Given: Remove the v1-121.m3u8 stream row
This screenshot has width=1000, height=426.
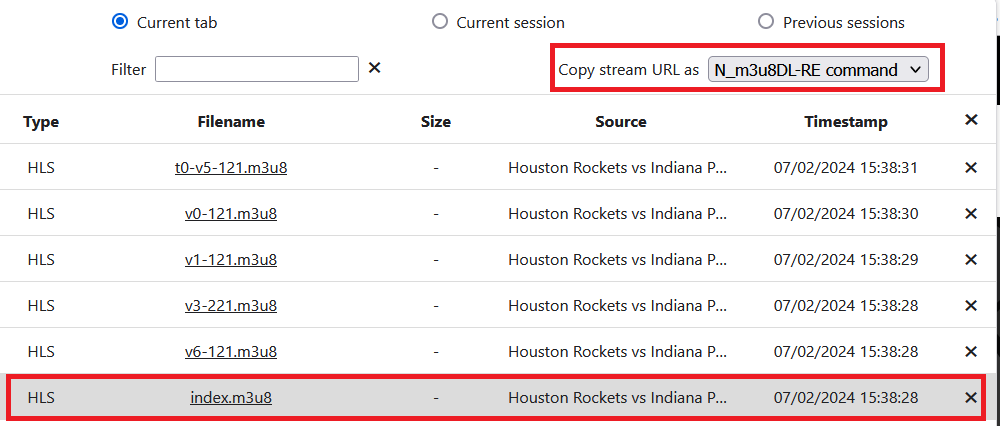Looking at the screenshot, I should coord(970,260).
